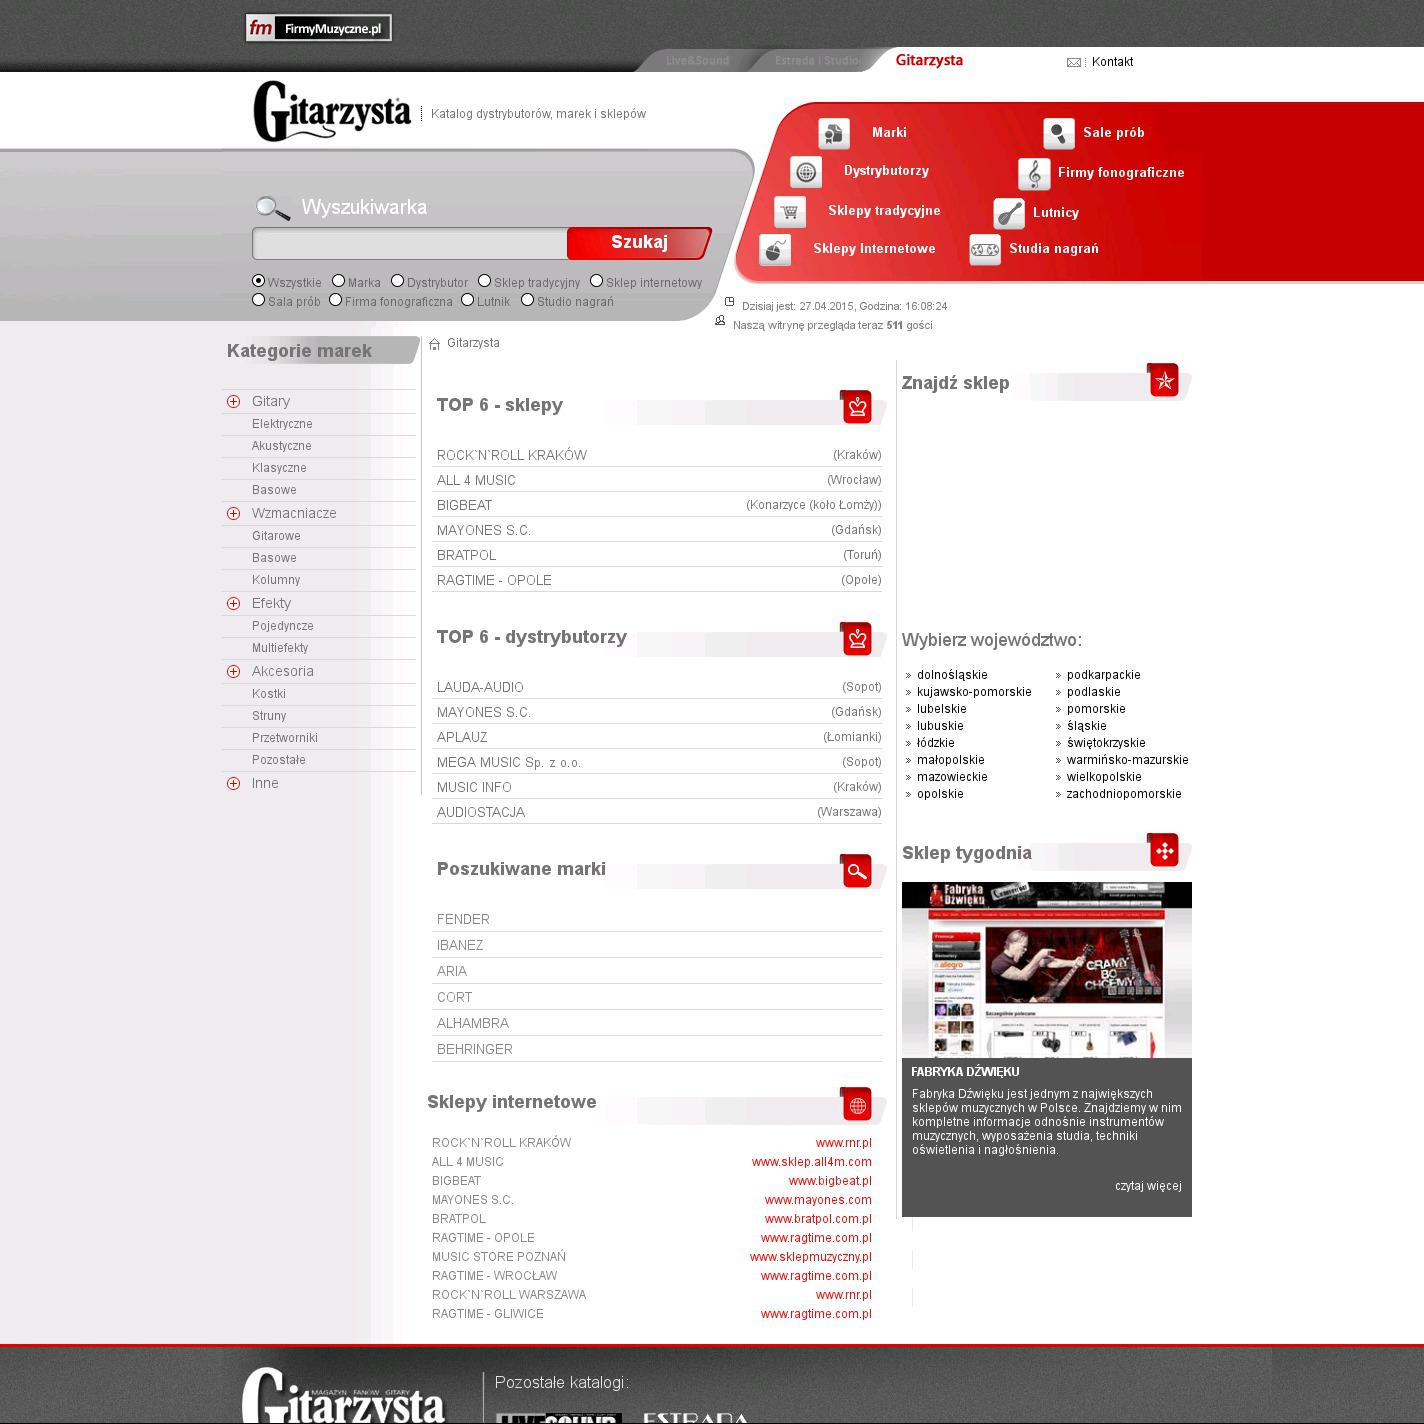Switch to the Estrada i Studio tab
Viewport: 1424px width, 1424px height.
pos(817,61)
